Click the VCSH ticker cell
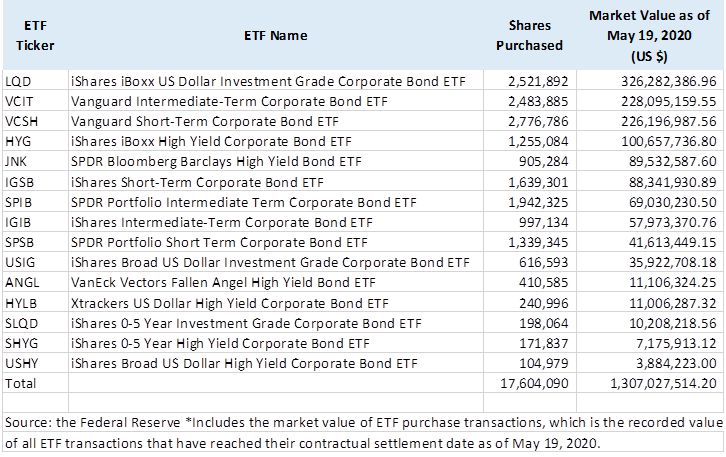The height and width of the screenshot is (457, 726). (x=36, y=121)
